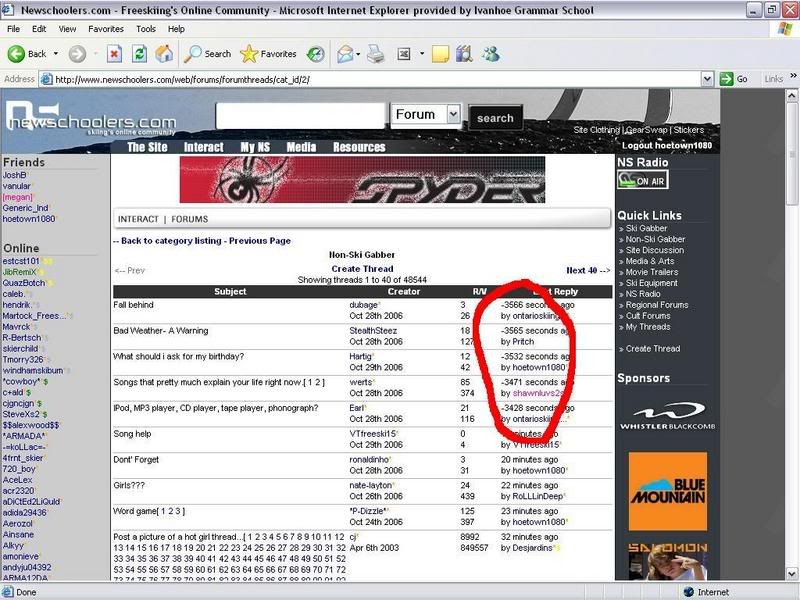The image size is (800, 600).
Task: Click the page vertical scrollbar down arrow
Action: tap(791, 576)
